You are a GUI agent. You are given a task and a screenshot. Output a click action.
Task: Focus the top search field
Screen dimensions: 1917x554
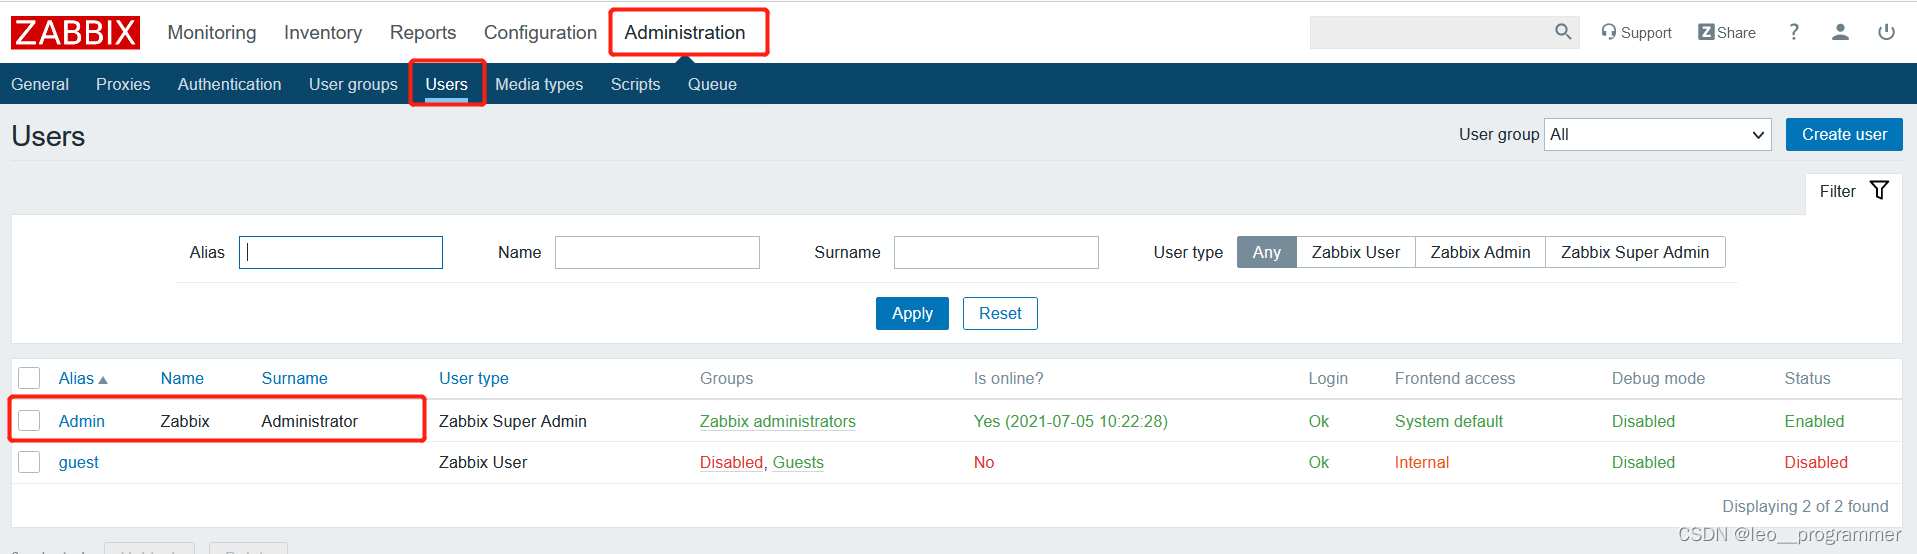1430,32
